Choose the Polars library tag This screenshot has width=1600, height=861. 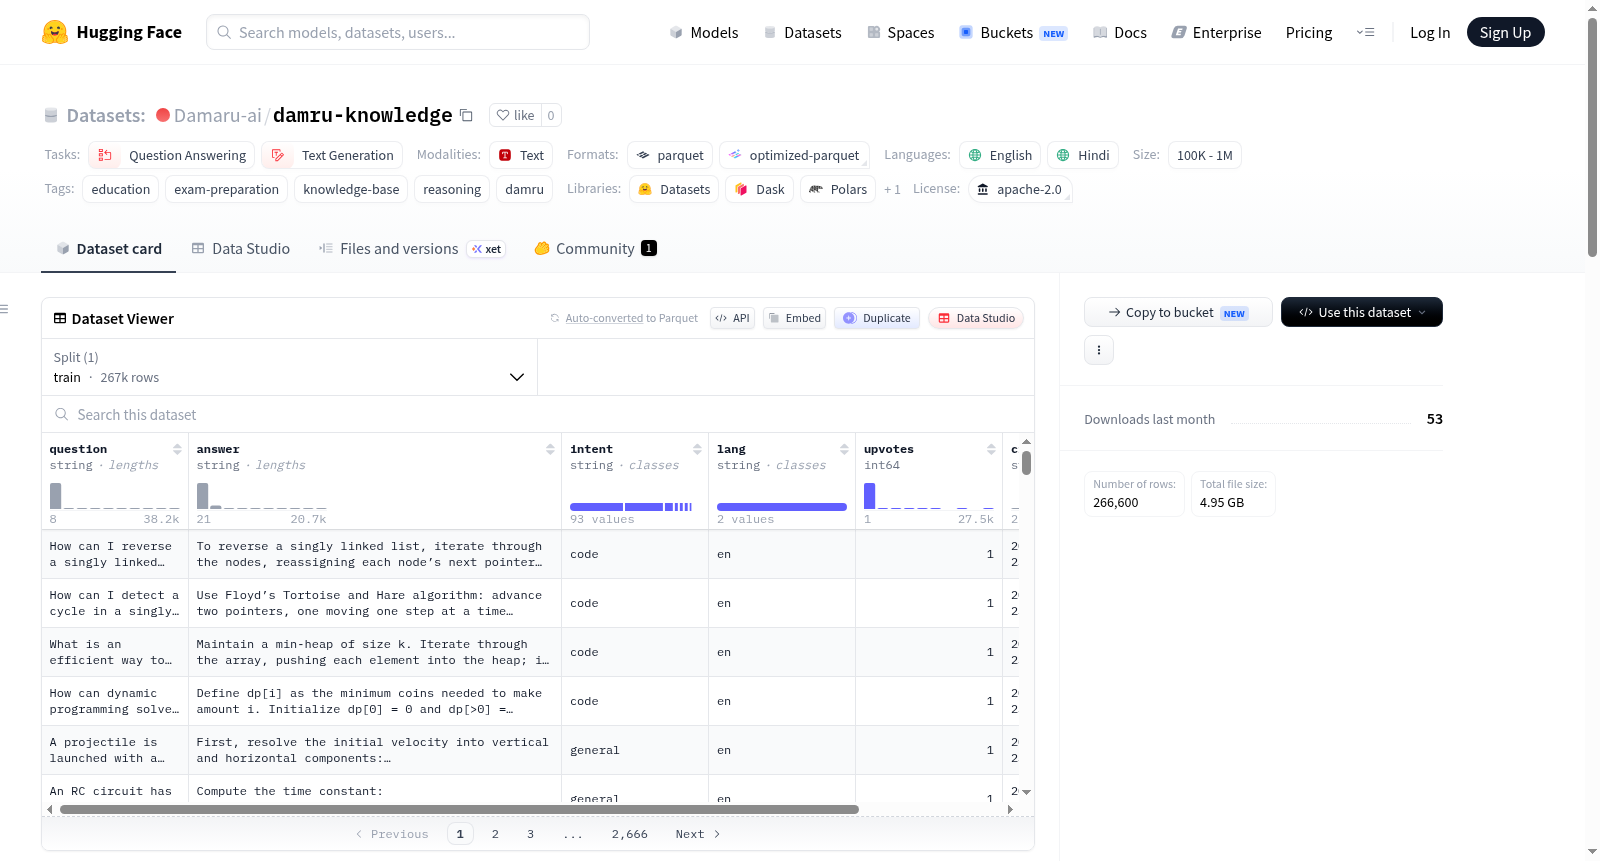[838, 189]
